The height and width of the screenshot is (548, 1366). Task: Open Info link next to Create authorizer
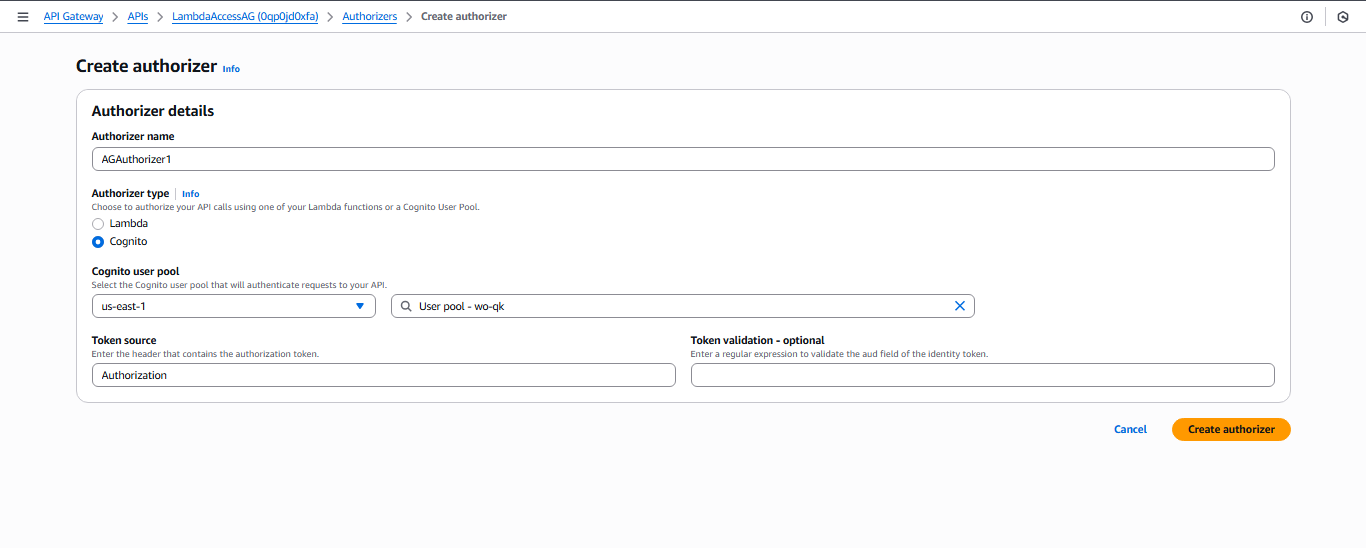click(231, 69)
